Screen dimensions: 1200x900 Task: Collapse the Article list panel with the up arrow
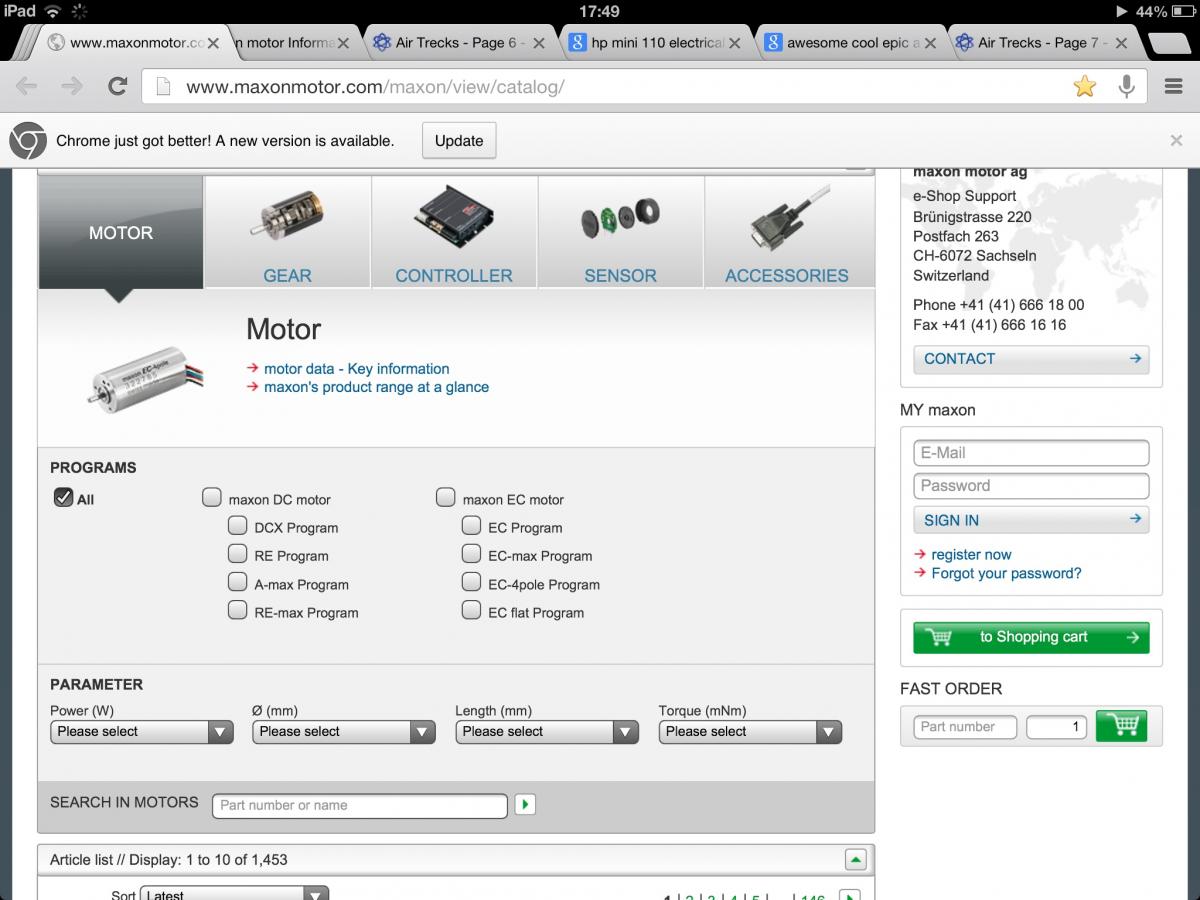(855, 859)
